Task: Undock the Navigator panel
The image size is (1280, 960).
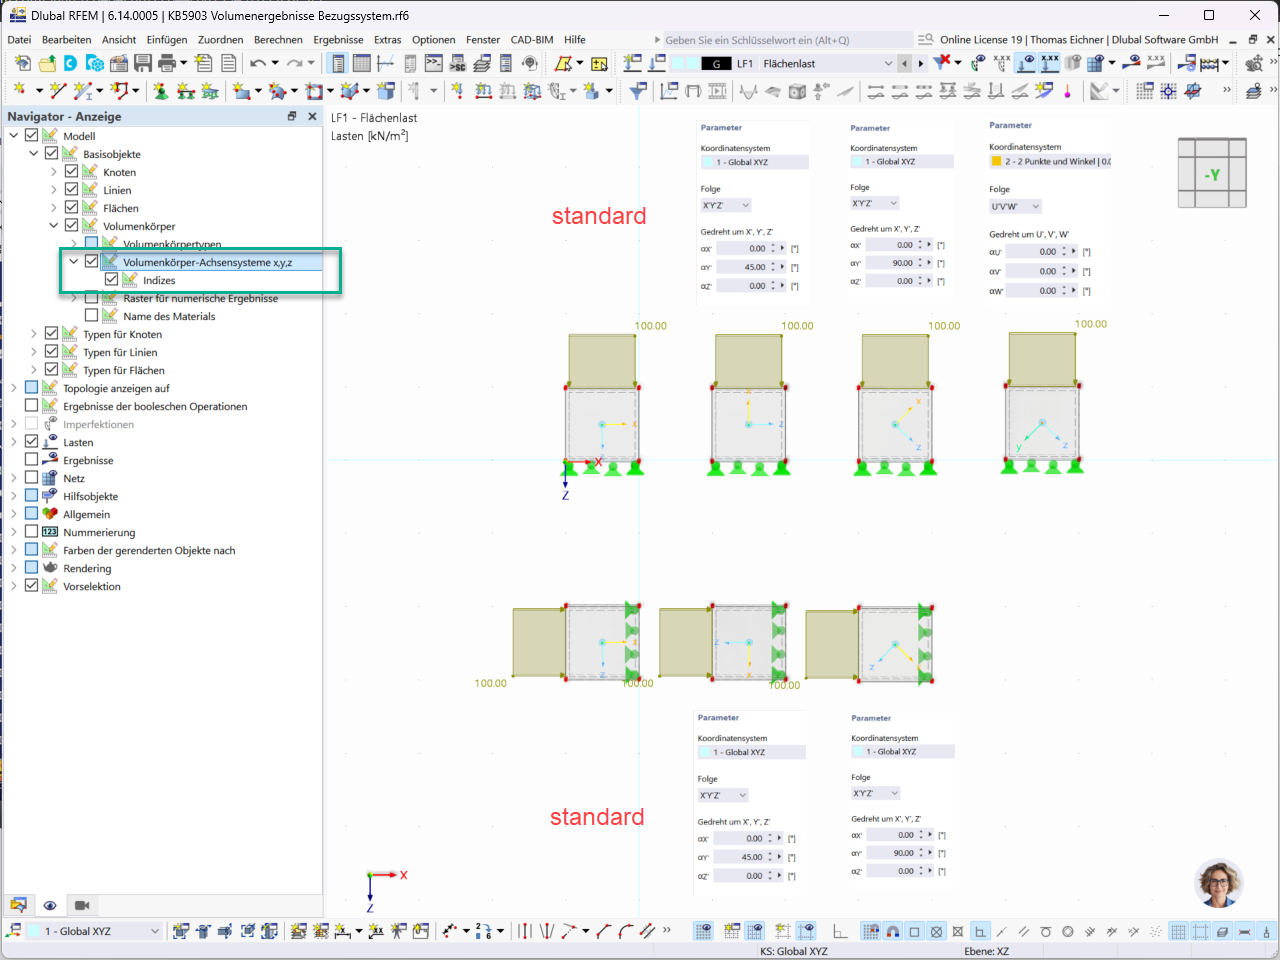Action: (292, 116)
